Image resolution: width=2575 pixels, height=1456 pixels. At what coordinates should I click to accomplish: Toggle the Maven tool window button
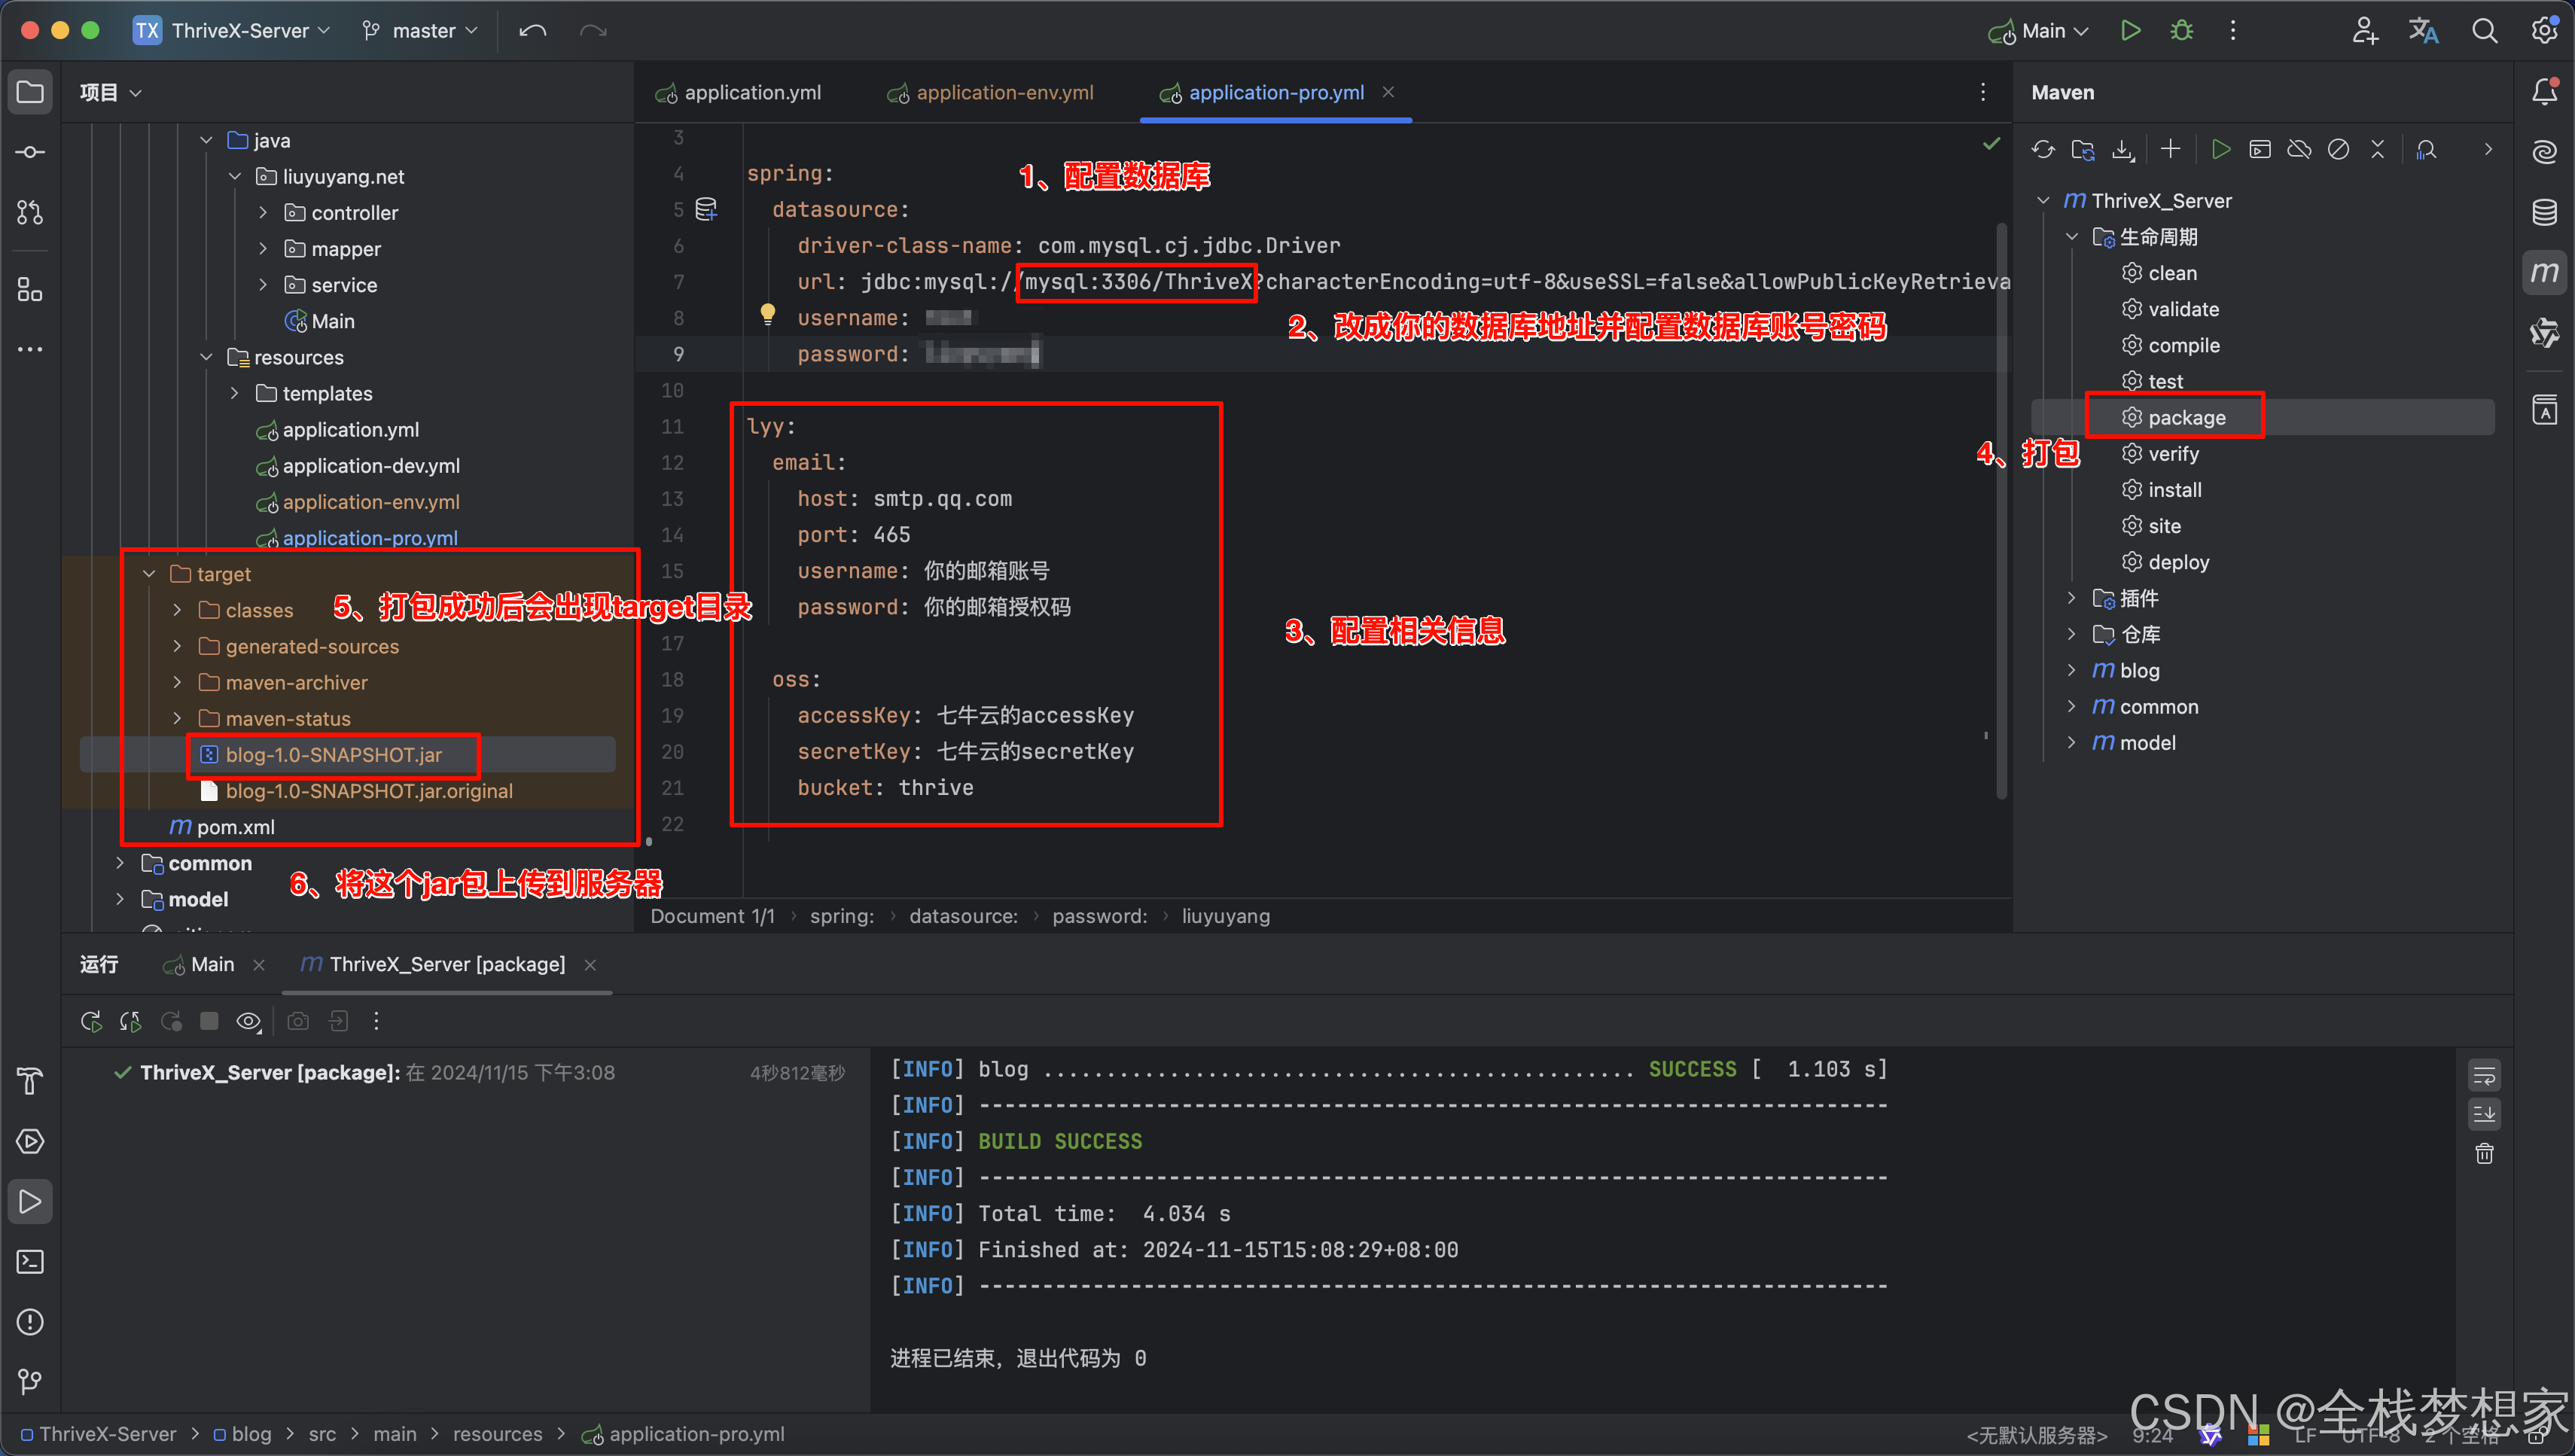[x=2544, y=272]
